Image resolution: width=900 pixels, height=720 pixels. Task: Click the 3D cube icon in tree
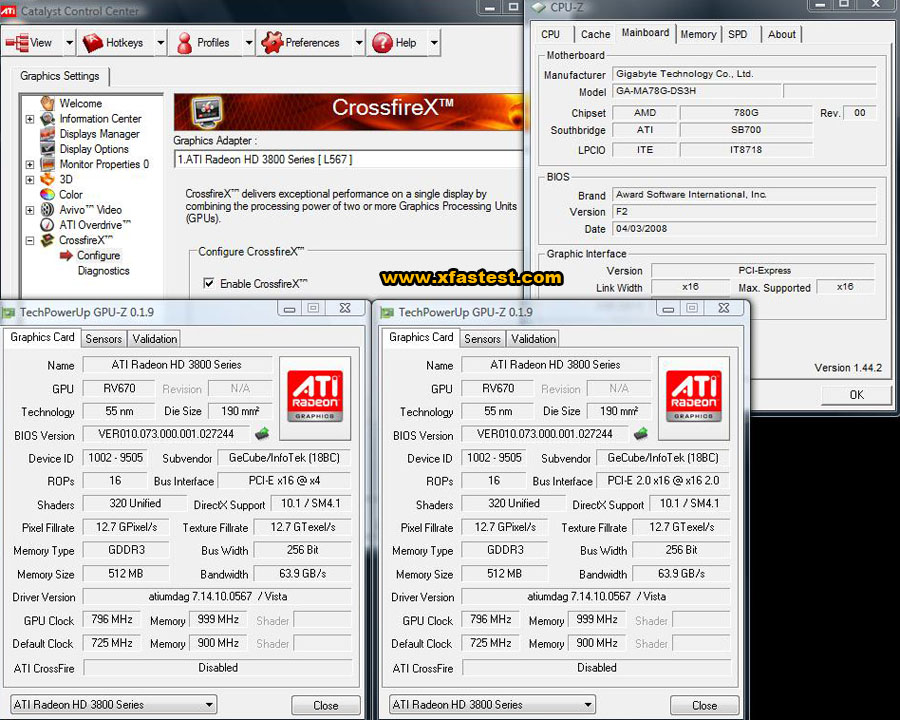[48, 179]
